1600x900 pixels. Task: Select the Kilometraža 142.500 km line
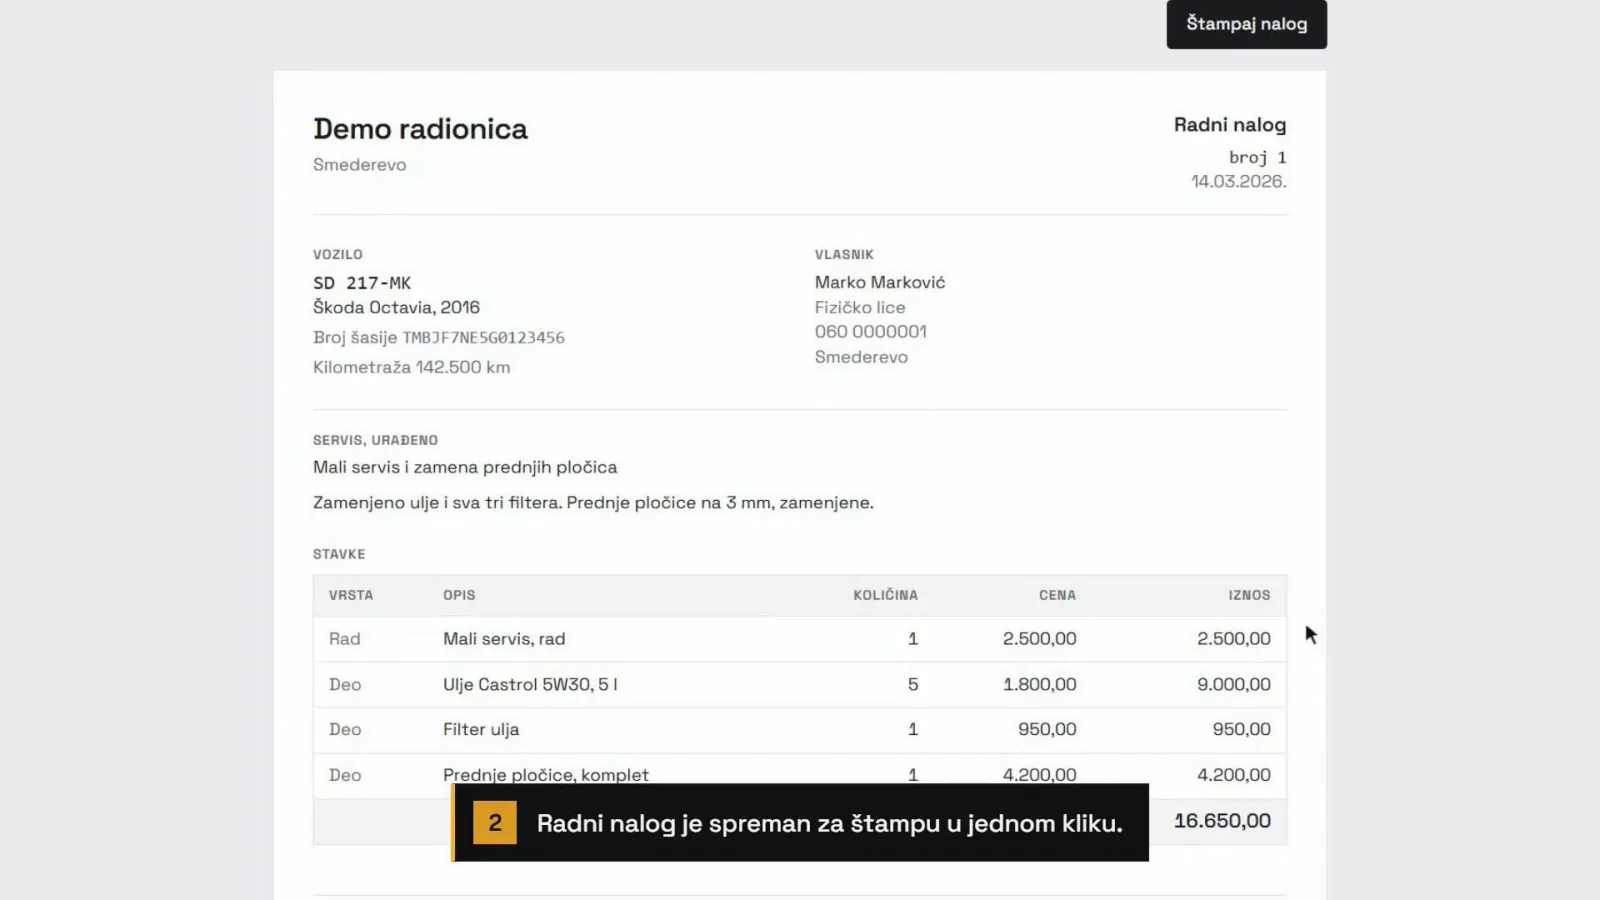[412, 367]
